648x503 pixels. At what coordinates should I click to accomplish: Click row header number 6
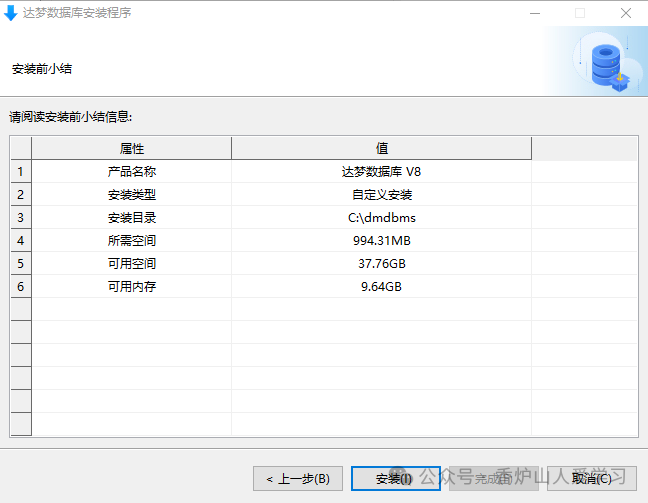[21, 286]
